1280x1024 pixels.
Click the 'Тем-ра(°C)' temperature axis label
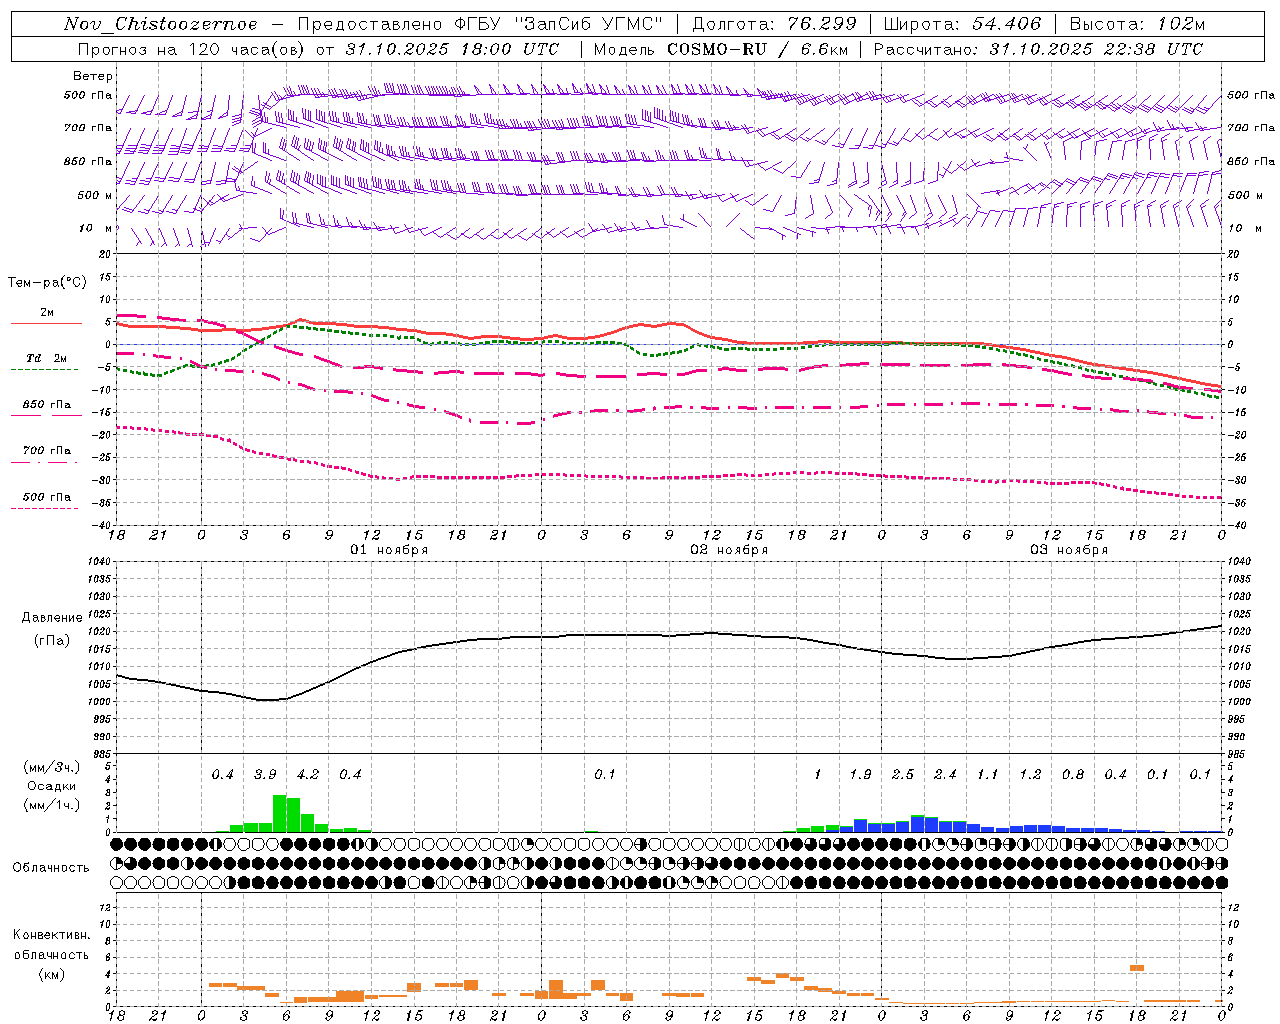47,283
